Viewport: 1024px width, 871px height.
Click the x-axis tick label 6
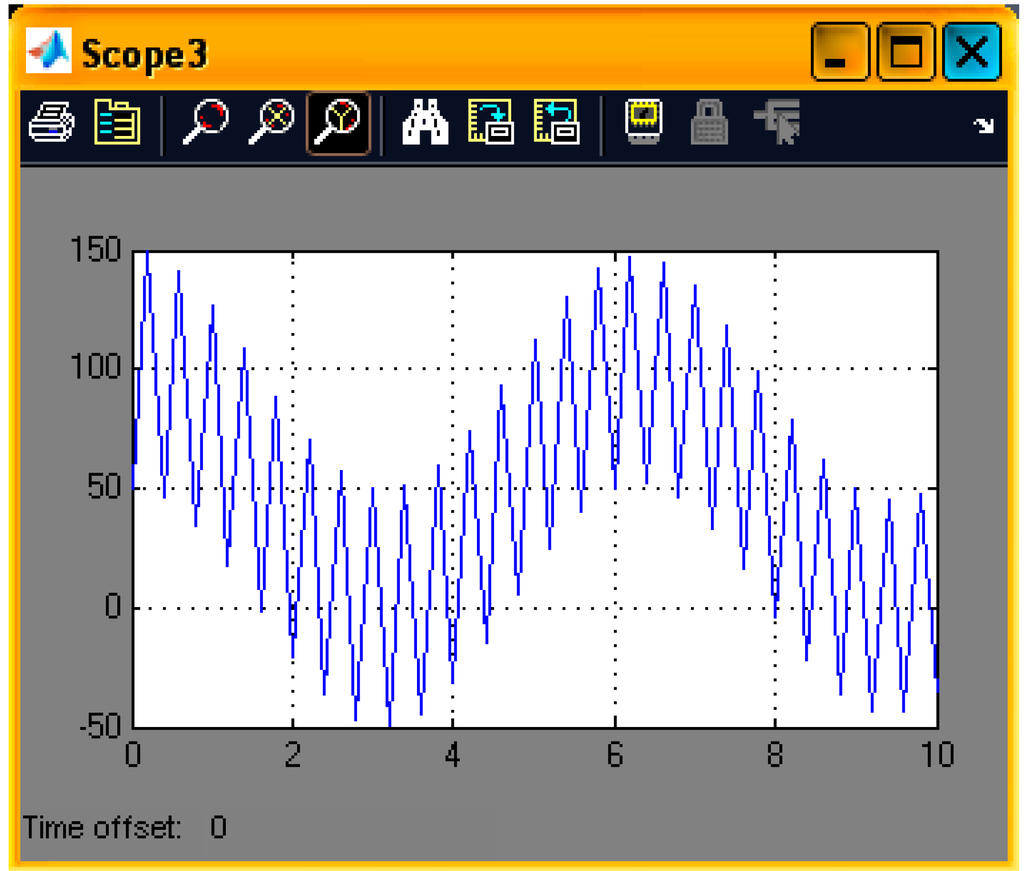click(614, 756)
